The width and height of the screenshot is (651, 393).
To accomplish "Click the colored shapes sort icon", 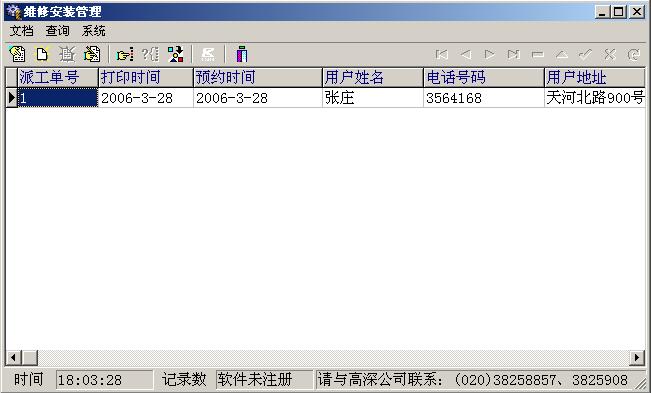I will click(x=176, y=54).
